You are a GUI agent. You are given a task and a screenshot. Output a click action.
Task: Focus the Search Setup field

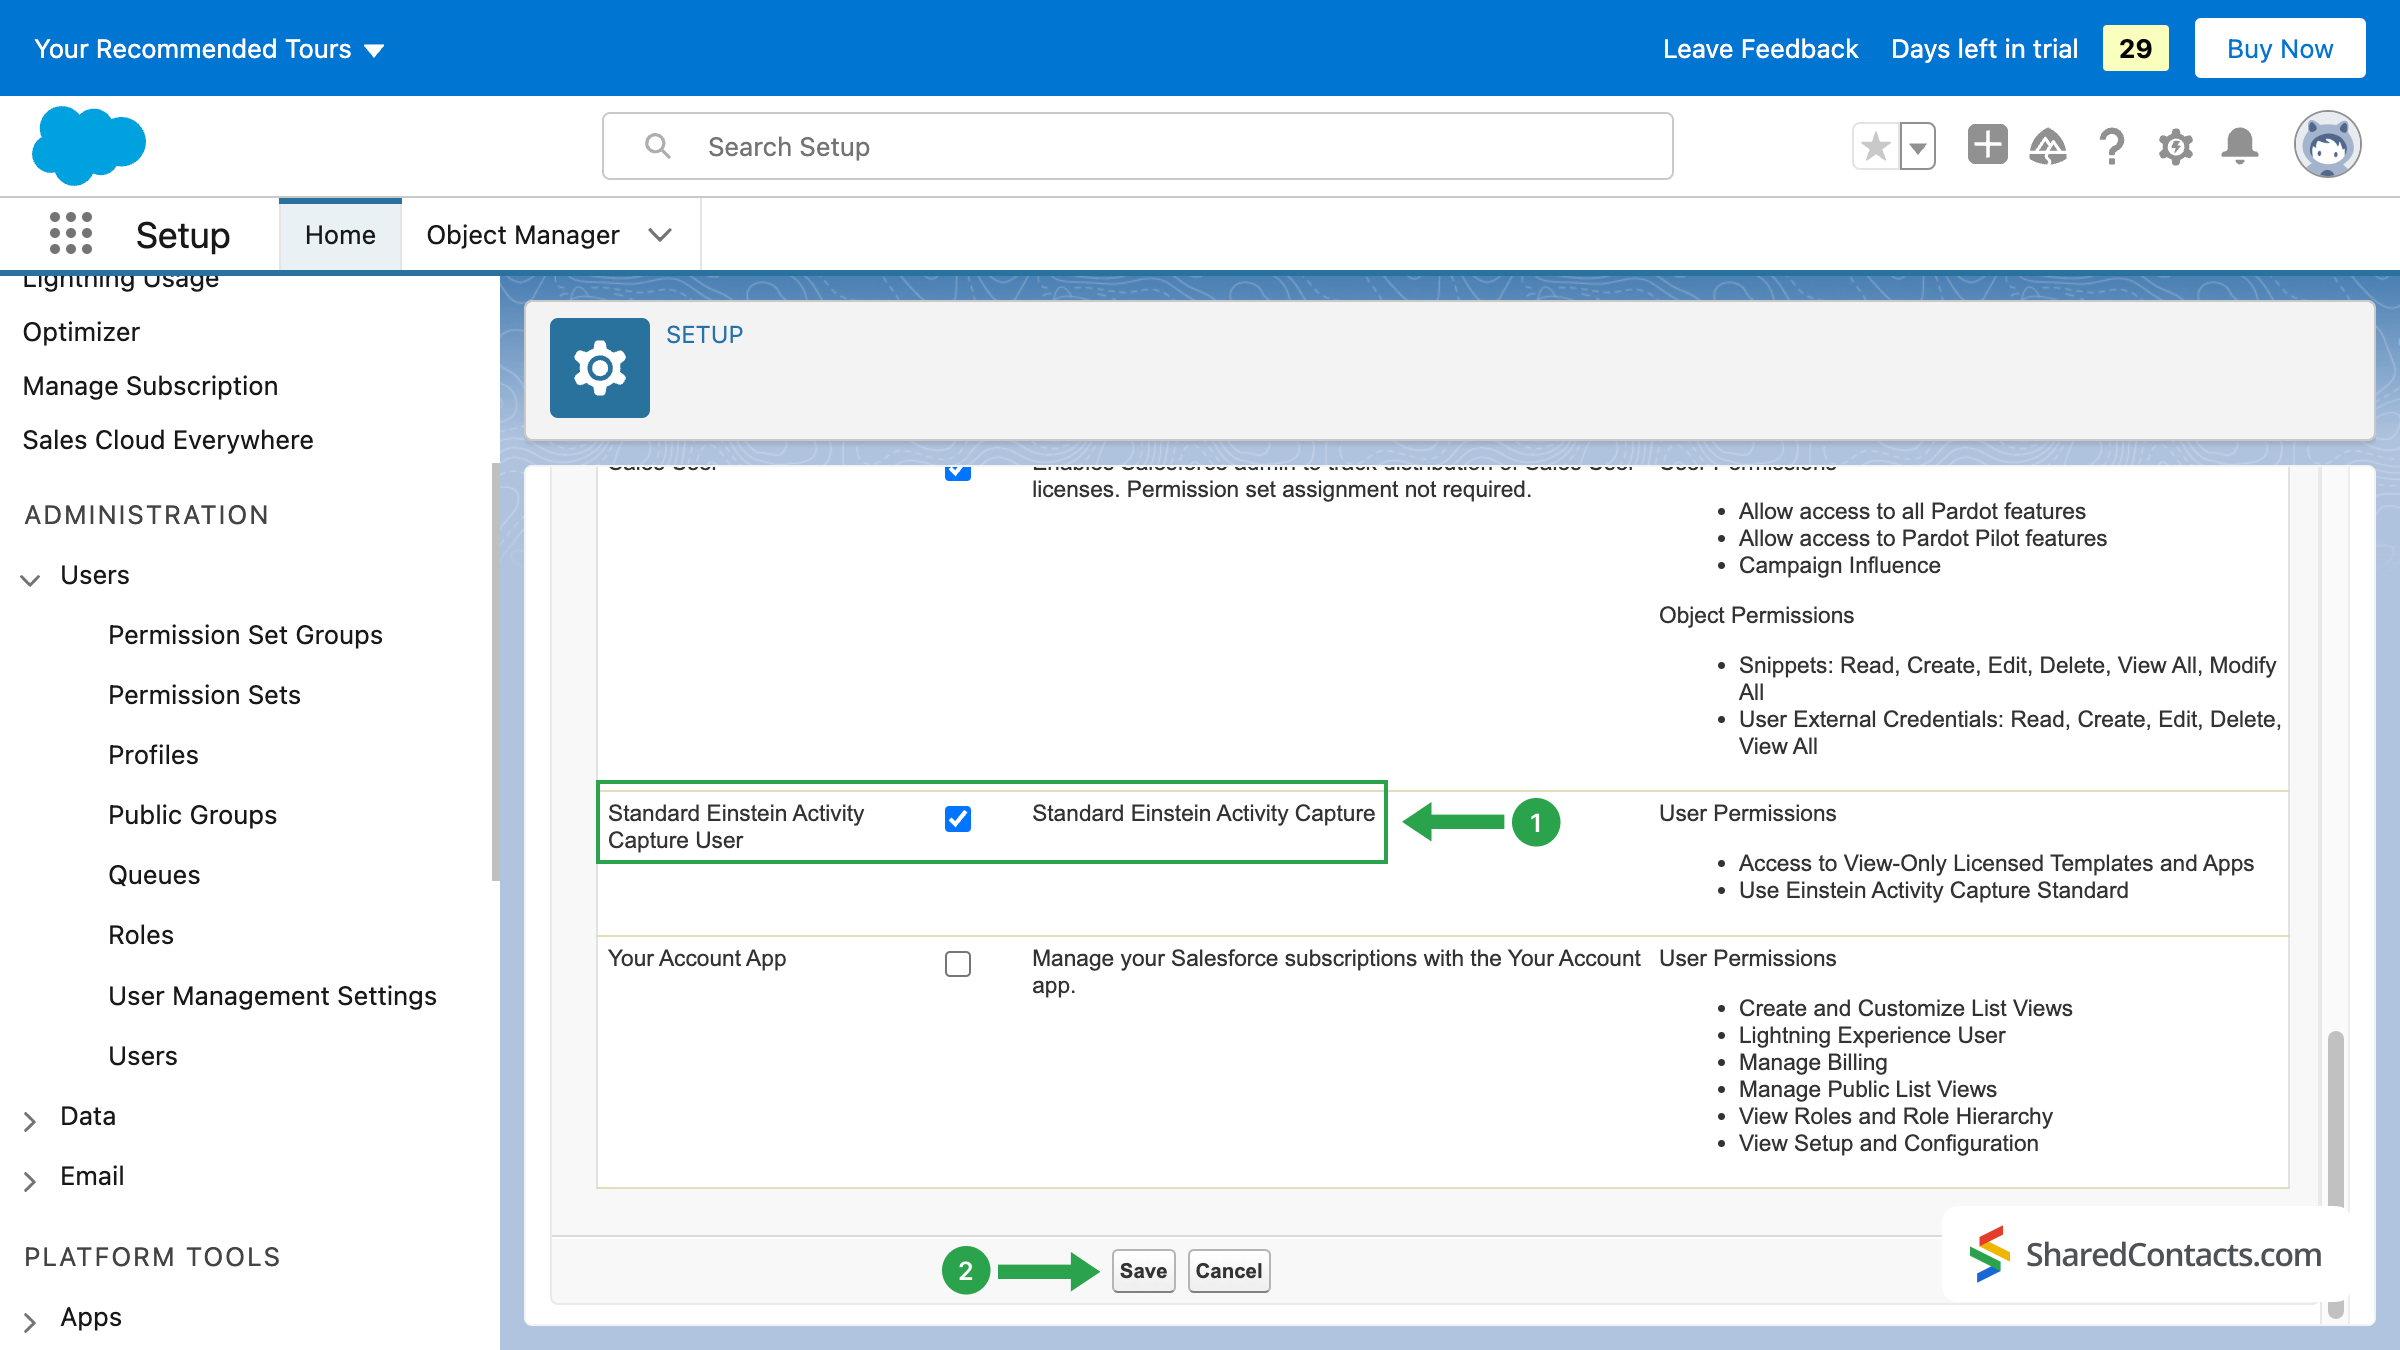pyautogui.click(x=1138, y=146)
